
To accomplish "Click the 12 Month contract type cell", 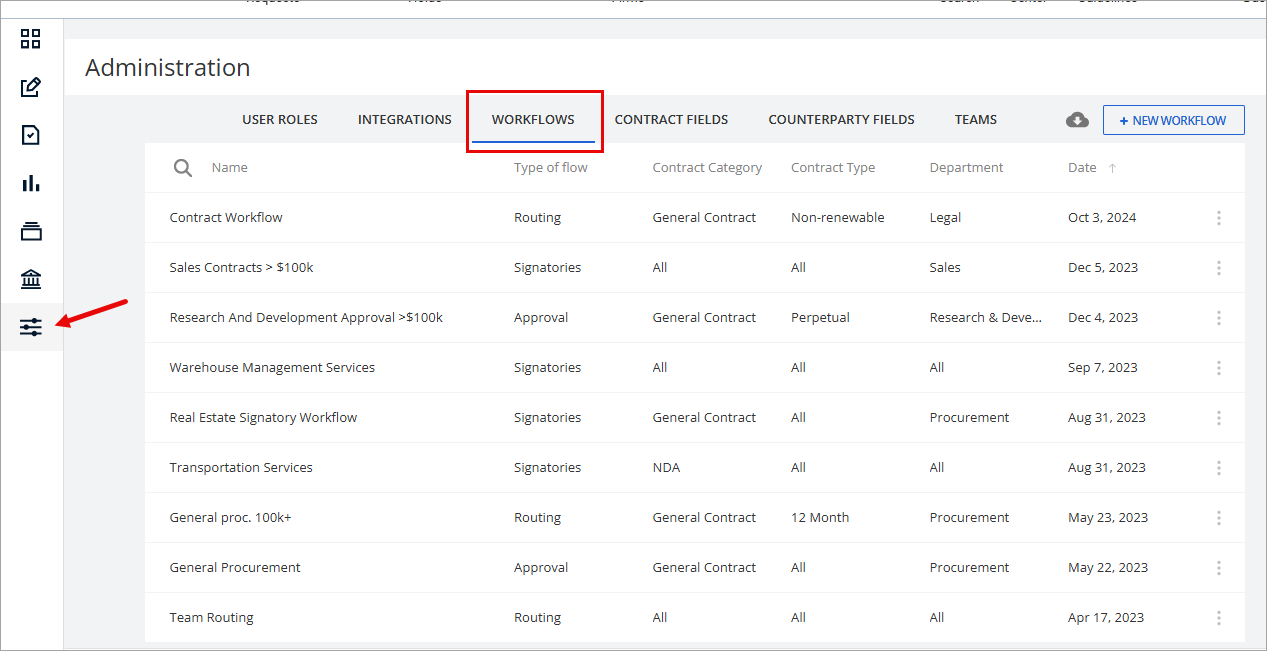I will pos(820,518).
